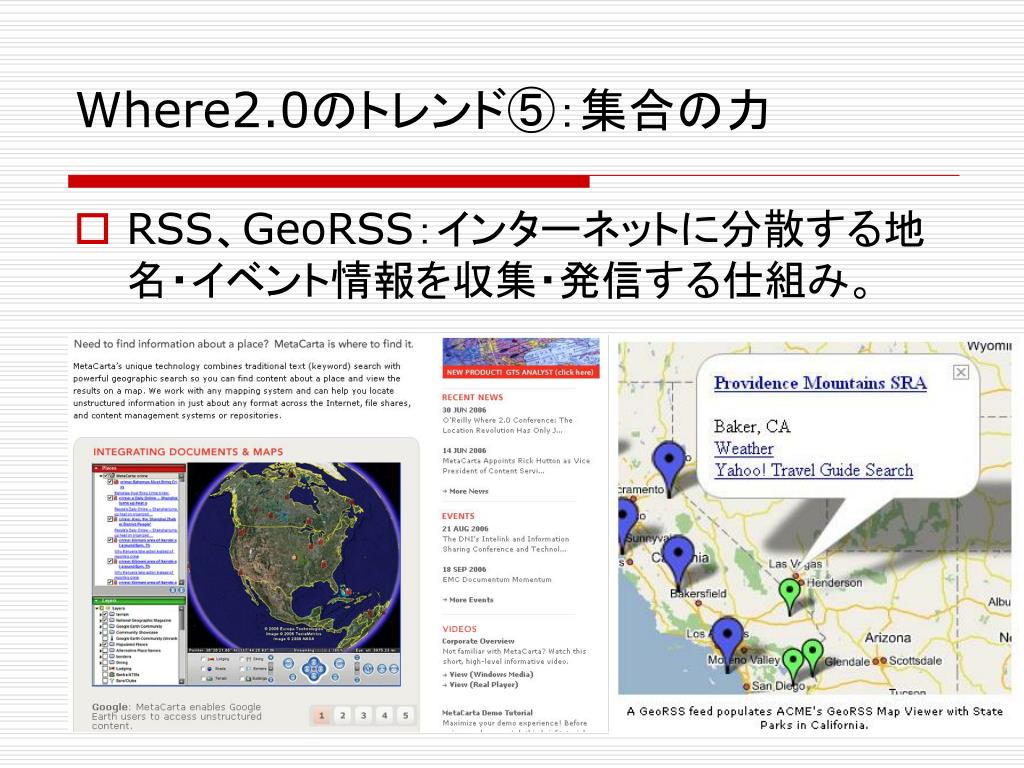Go to slideshow page 1

321,715
